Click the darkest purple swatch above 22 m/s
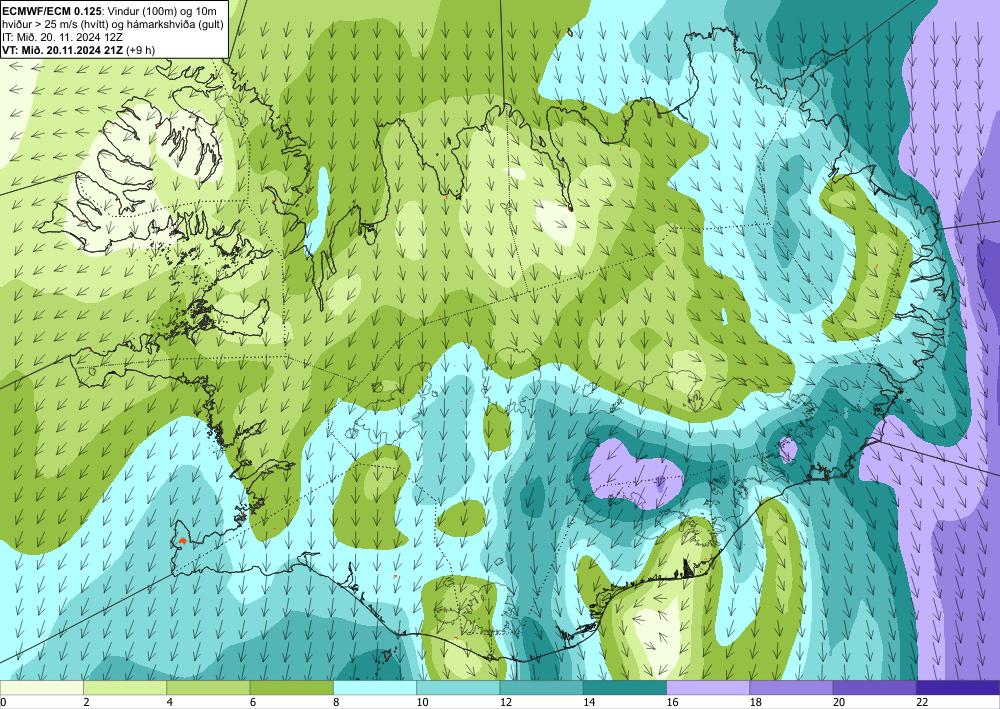The height and width of the screenshot is (709, 1000). [x=958, y=687]
